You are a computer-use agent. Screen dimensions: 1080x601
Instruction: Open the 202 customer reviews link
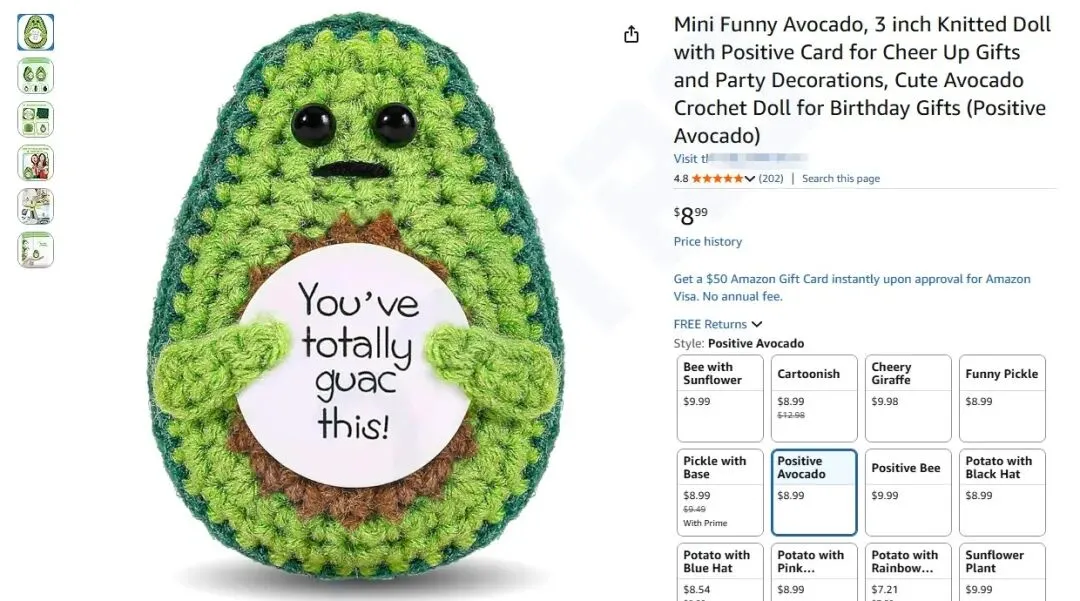pos(771,179)
